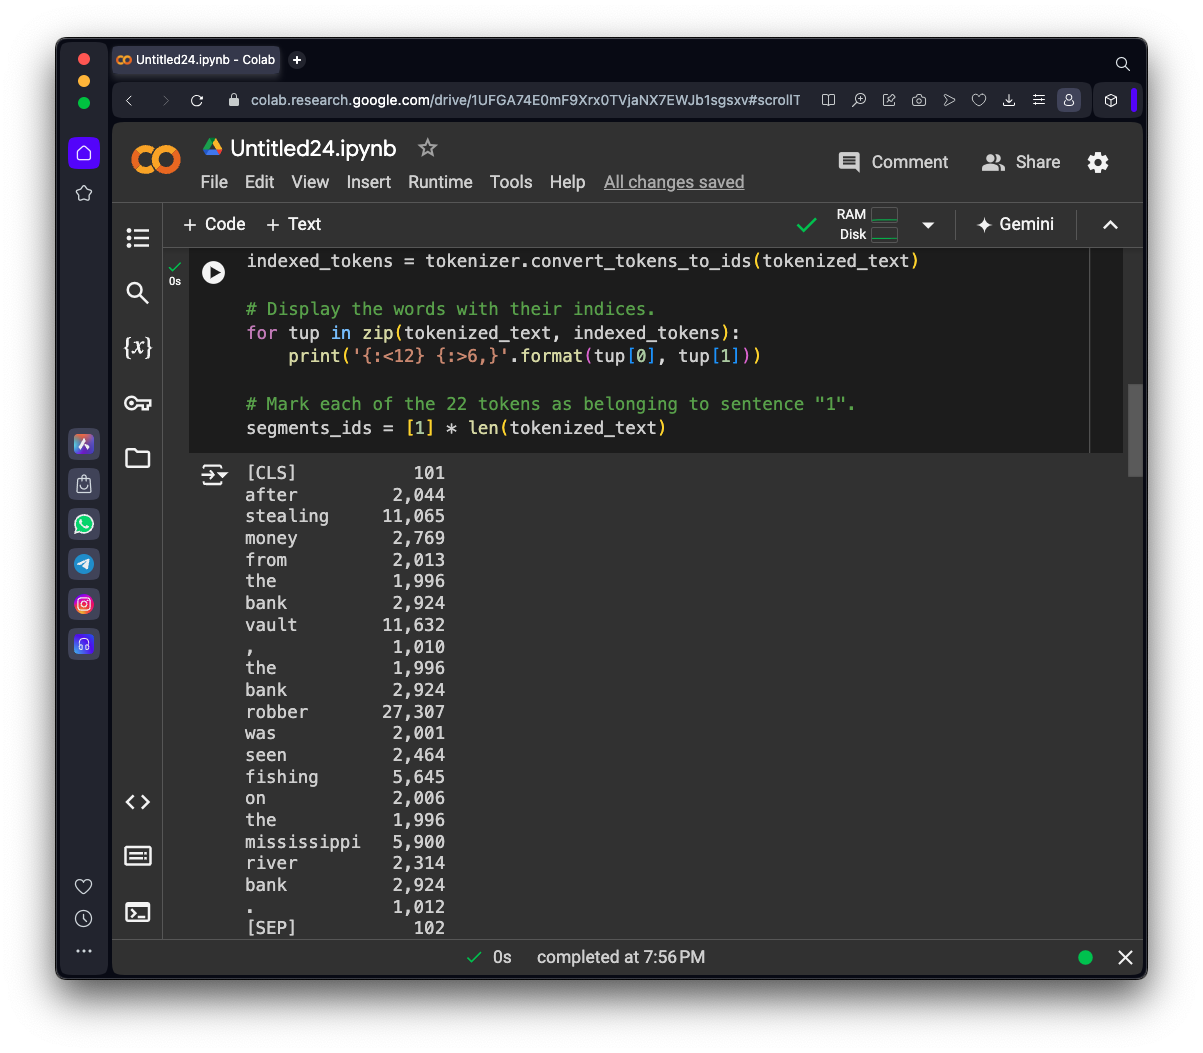
Task: Add a new Code cell
Action: pyautogui.click(x=214, y=224)
